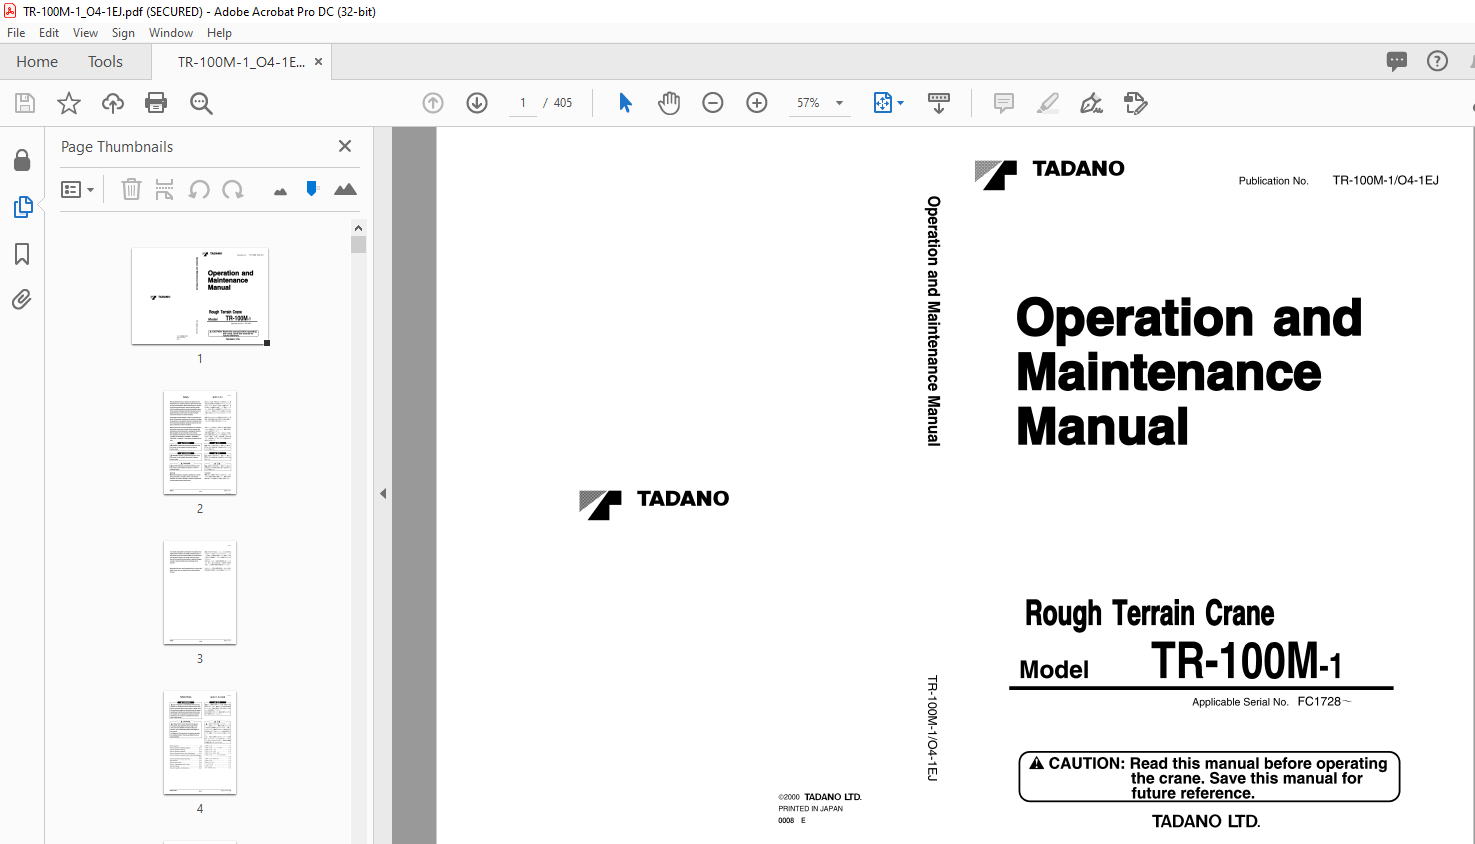Collapse the navigation pane arrow
This screenshot has height=844, width=1475.
[383, 493]
